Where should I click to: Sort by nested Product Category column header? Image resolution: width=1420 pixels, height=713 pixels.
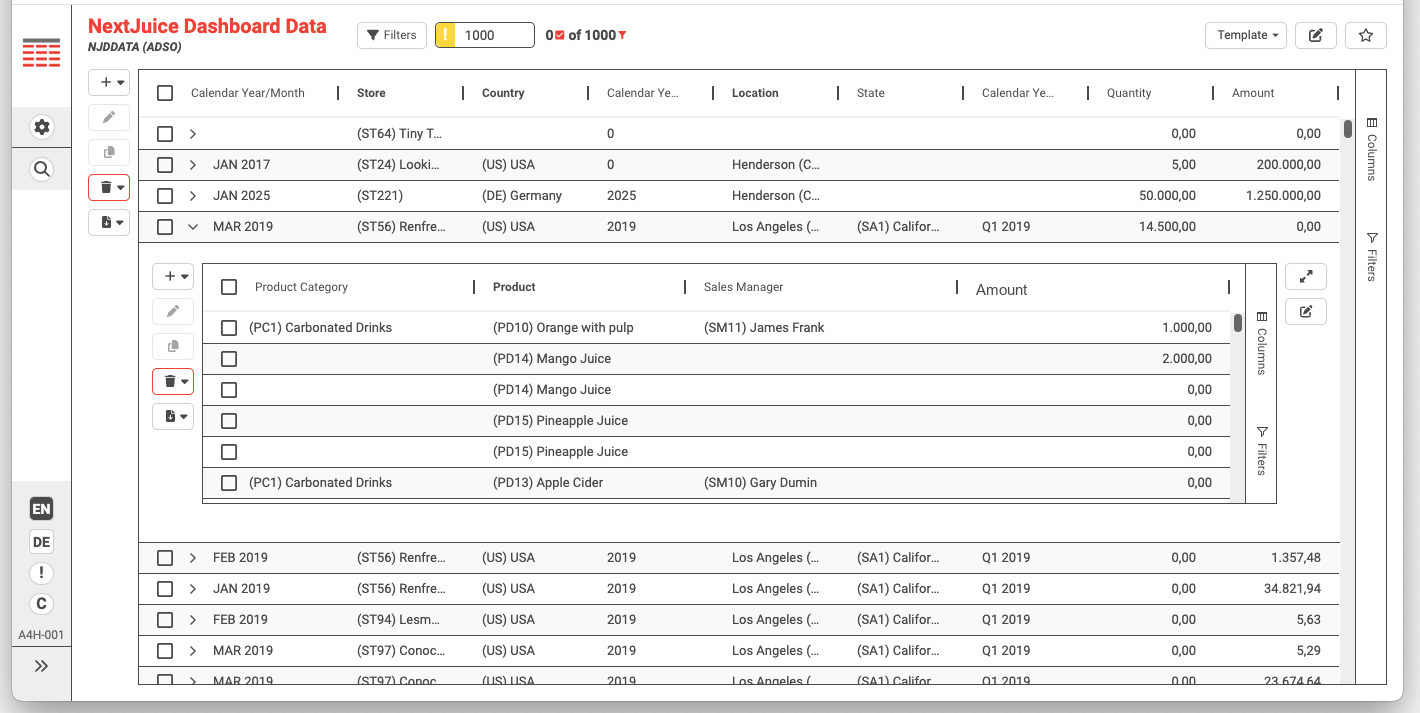click(301, 287)
